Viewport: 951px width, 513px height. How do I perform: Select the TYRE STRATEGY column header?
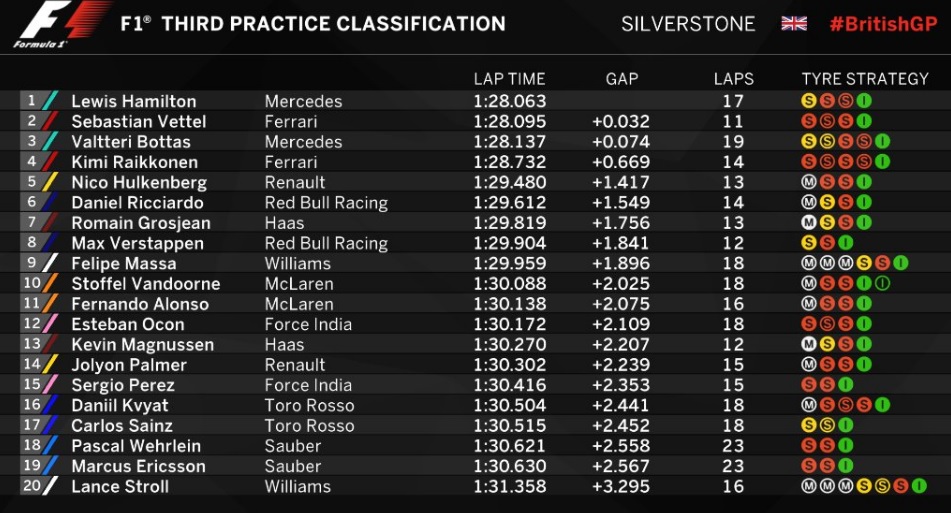(x=865, y=79)
